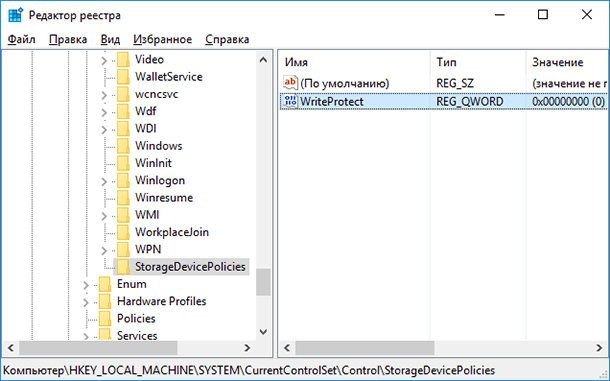Viewport: 610px width, 381px height.
Task: Click values pane left scroll arrow
Action: pyautogui.click(x=287, y=348)
